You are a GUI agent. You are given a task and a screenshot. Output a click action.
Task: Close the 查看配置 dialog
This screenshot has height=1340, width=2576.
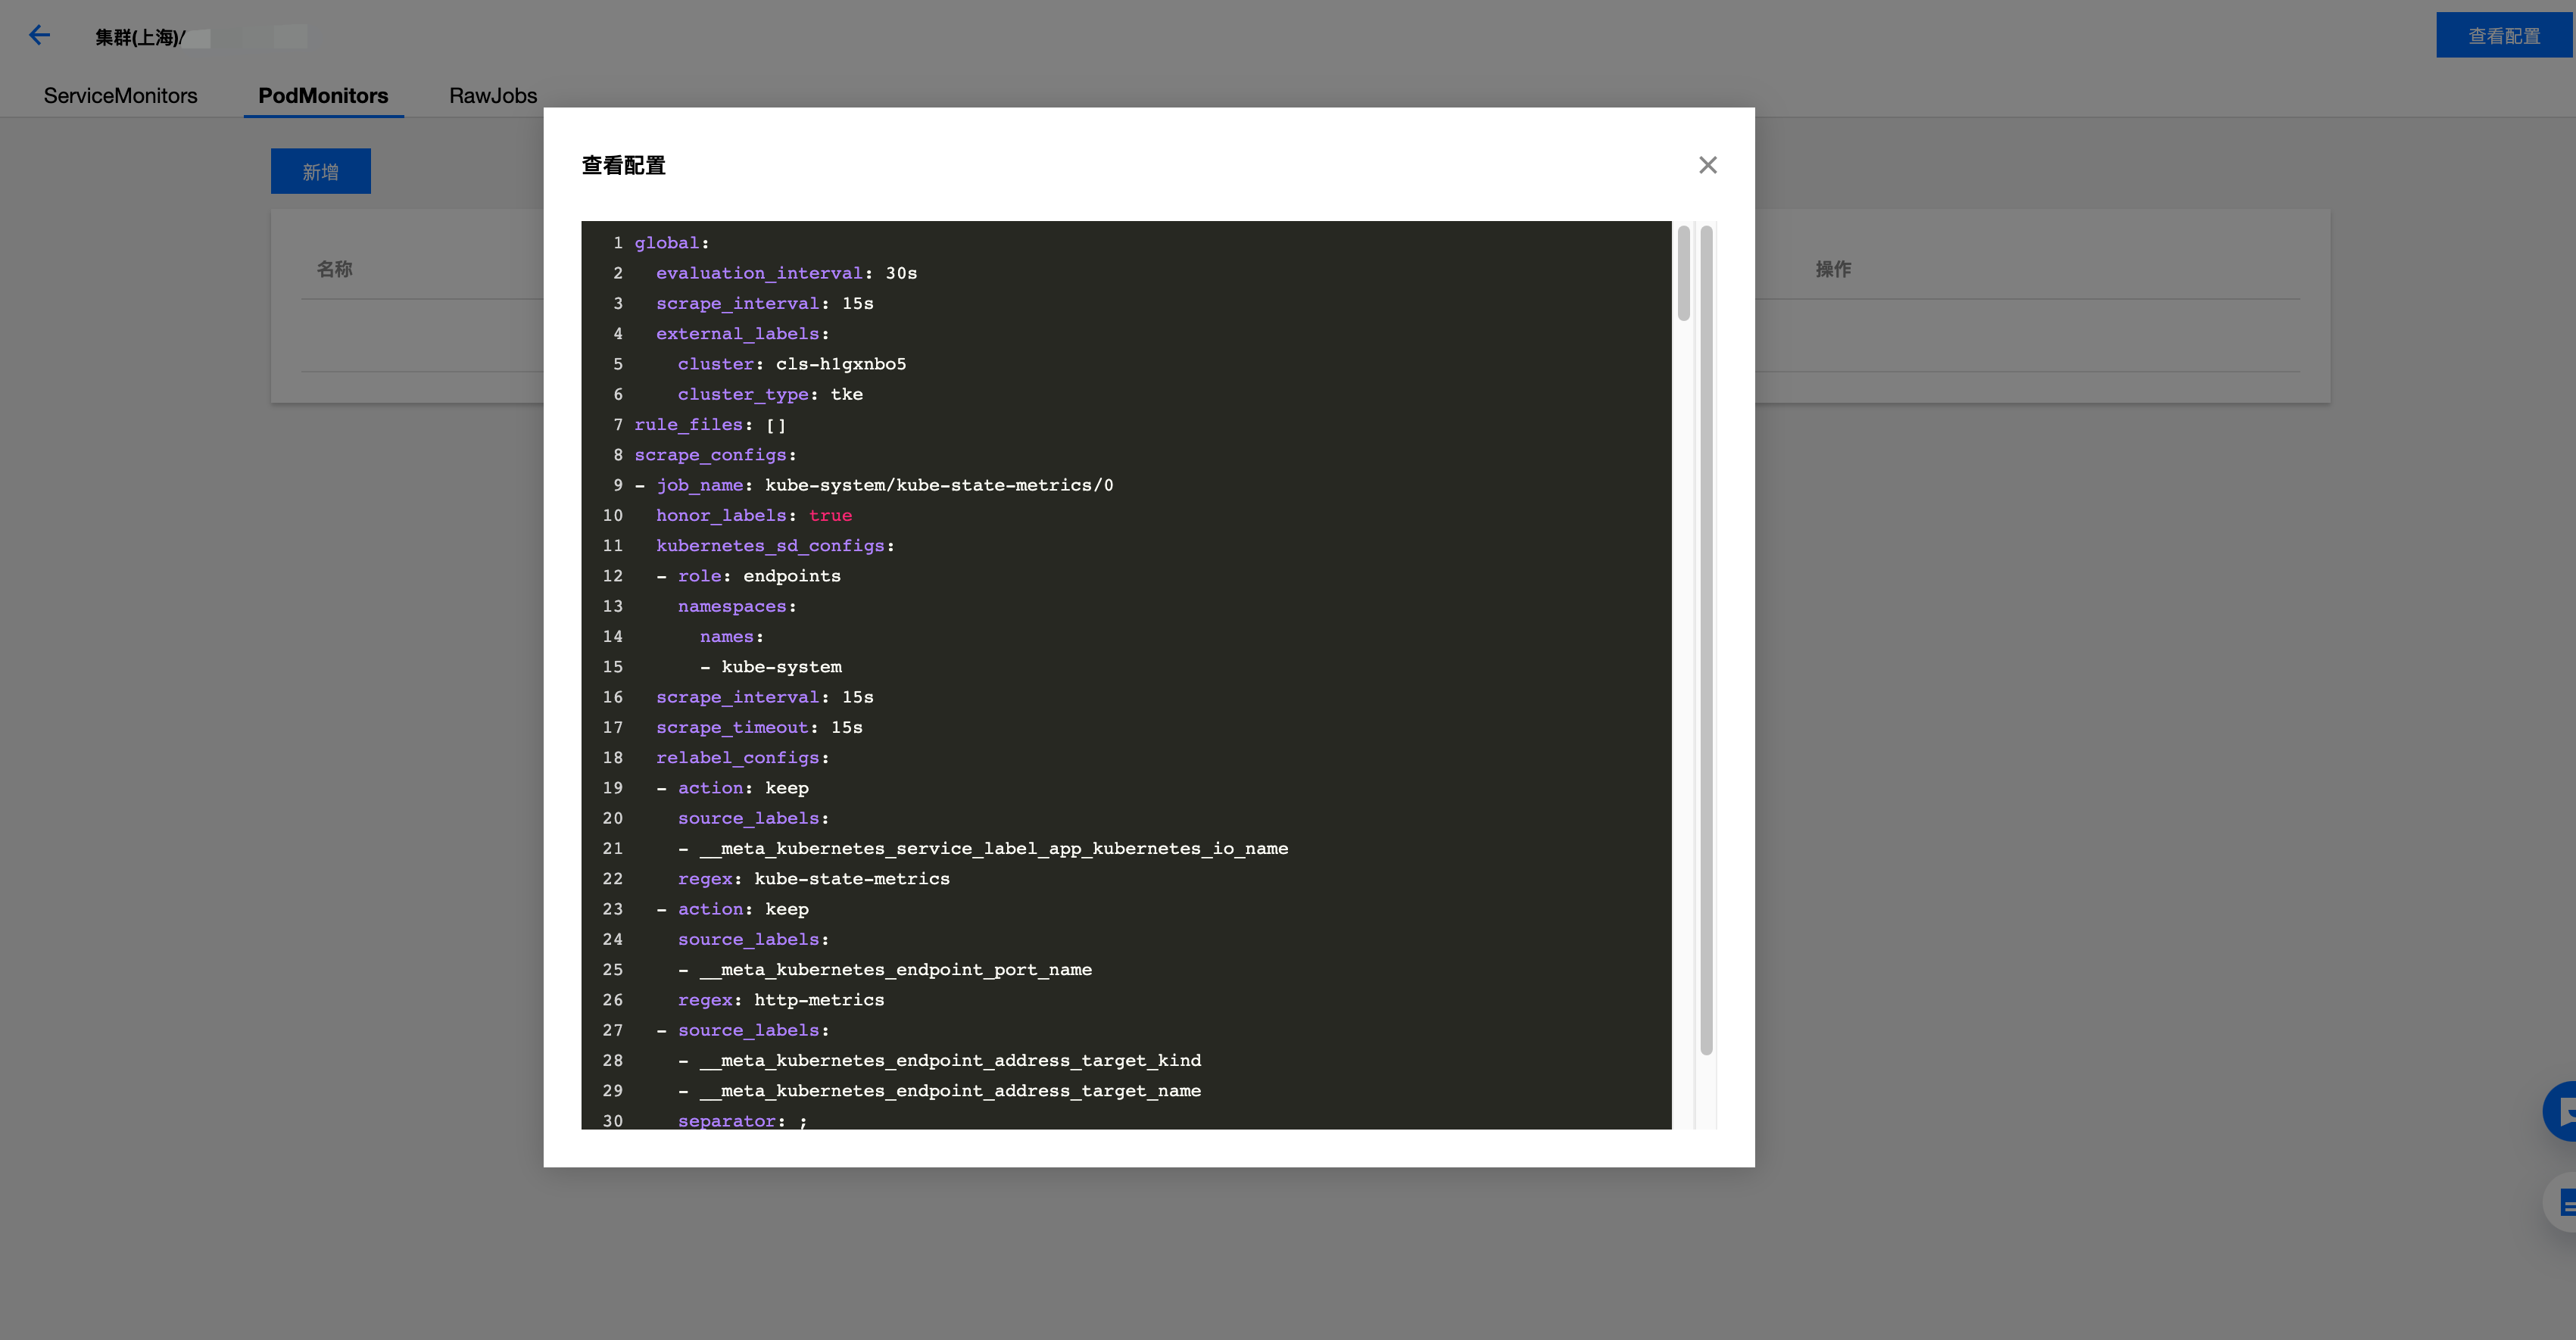1708,165
